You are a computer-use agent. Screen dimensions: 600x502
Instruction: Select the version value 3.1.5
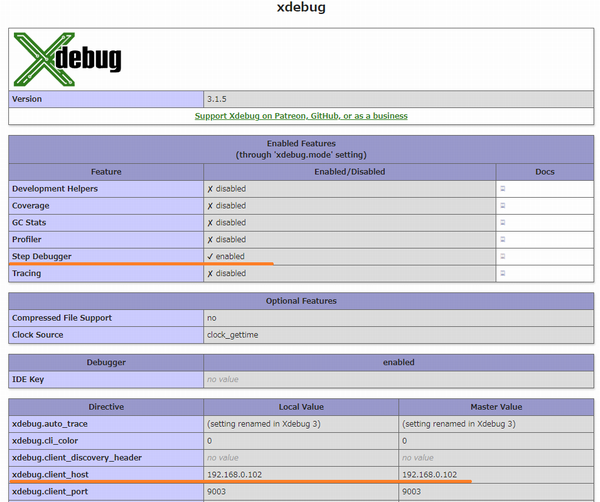[217, 99]
